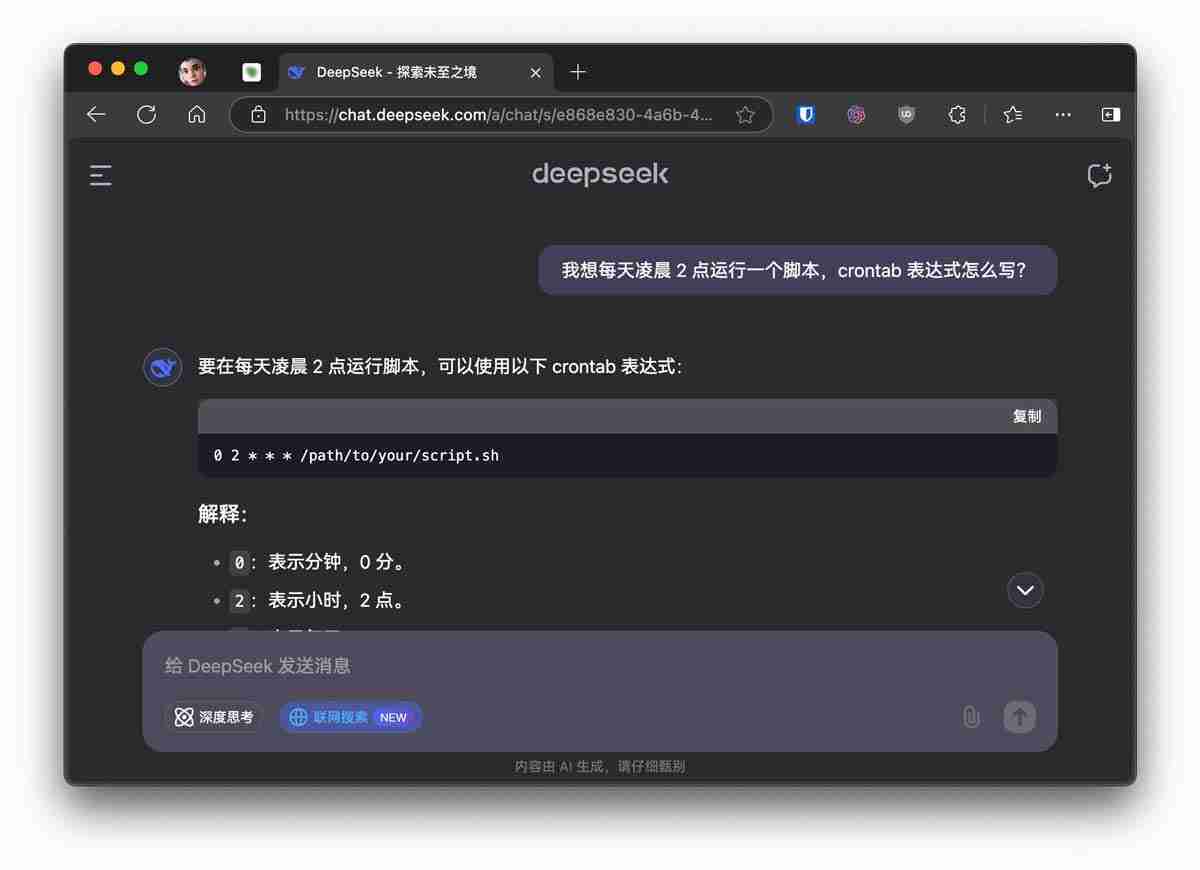View site security via the address bar padlock
This screenshot has width=1200, height=870.
257,114
